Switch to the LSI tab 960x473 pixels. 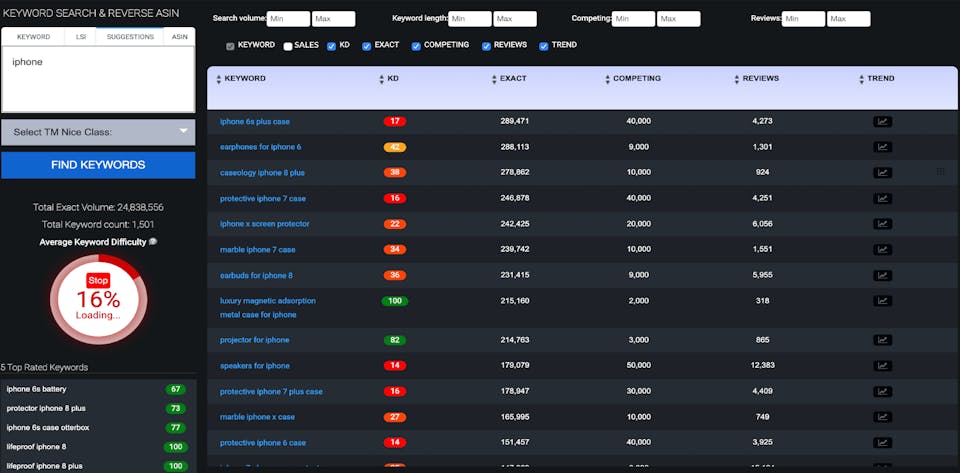click(x=81, y=37)
